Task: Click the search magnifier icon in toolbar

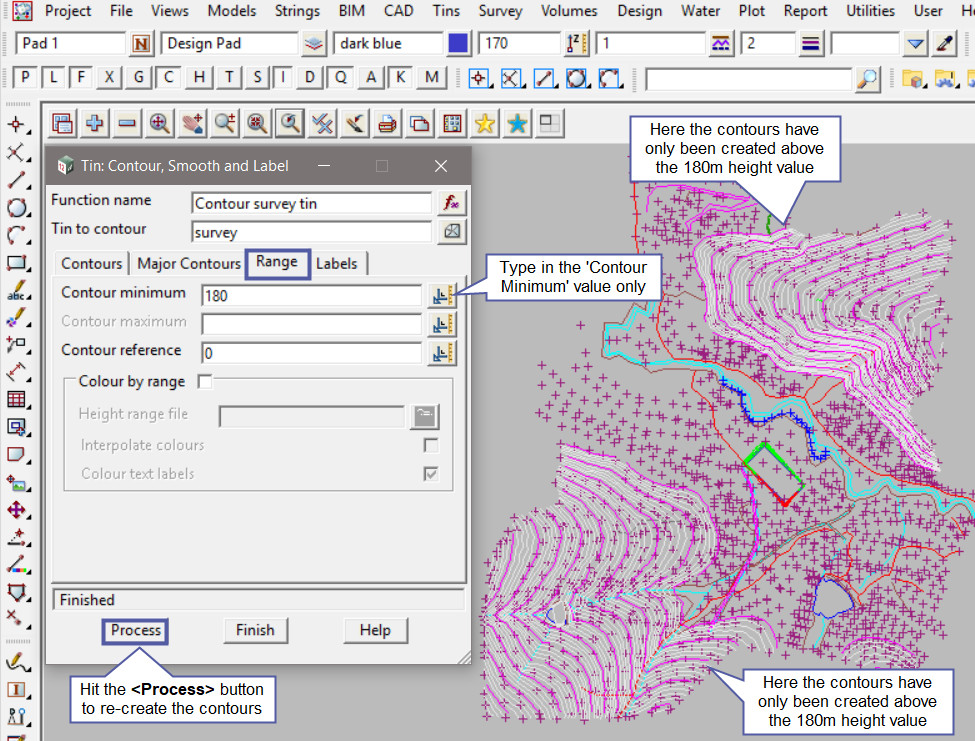Action: 868,78
